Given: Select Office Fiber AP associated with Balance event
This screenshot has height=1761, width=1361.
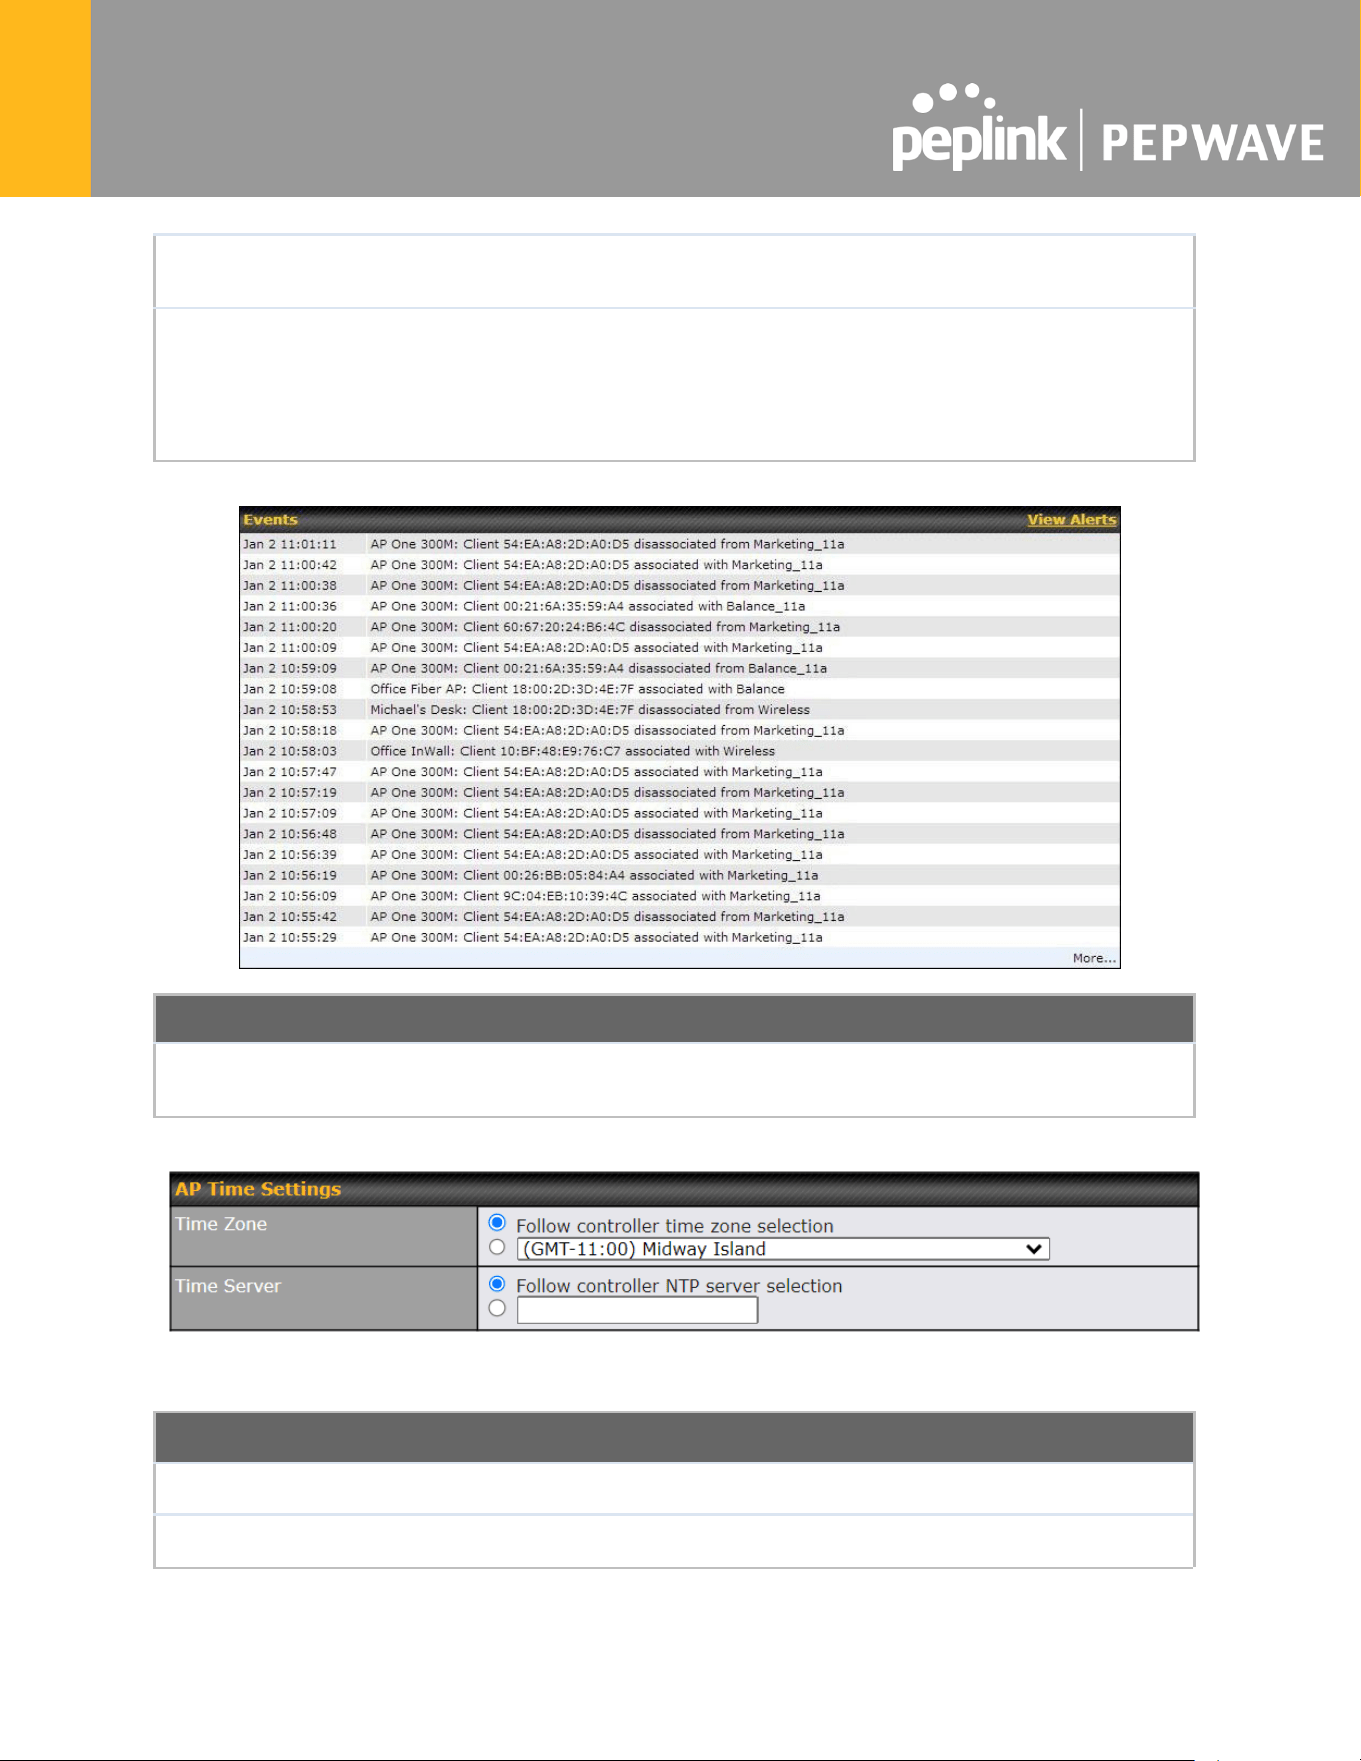Looking at the screenshot, I should [x=680, y=689].
